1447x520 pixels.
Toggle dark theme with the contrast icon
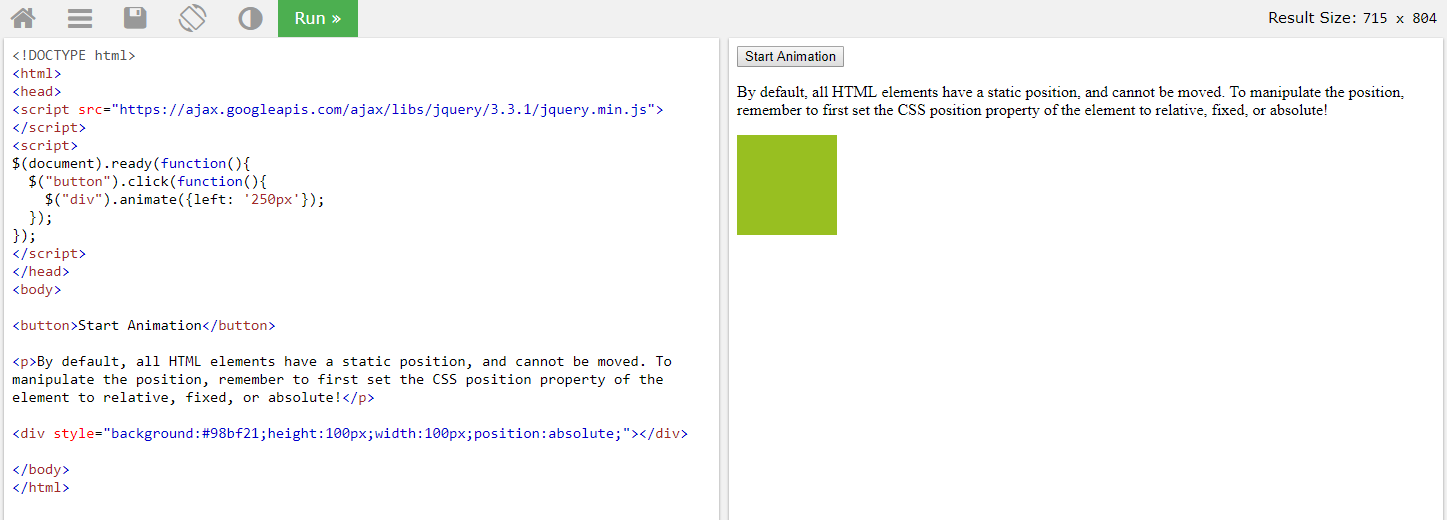(250, 18)
